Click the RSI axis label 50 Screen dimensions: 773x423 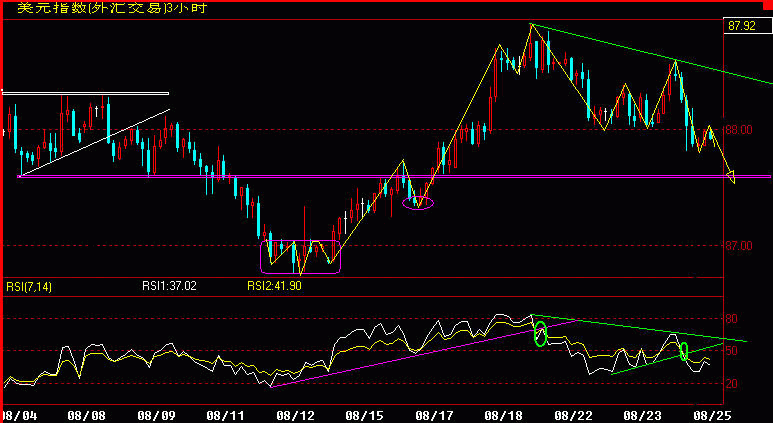pos(732,351)
